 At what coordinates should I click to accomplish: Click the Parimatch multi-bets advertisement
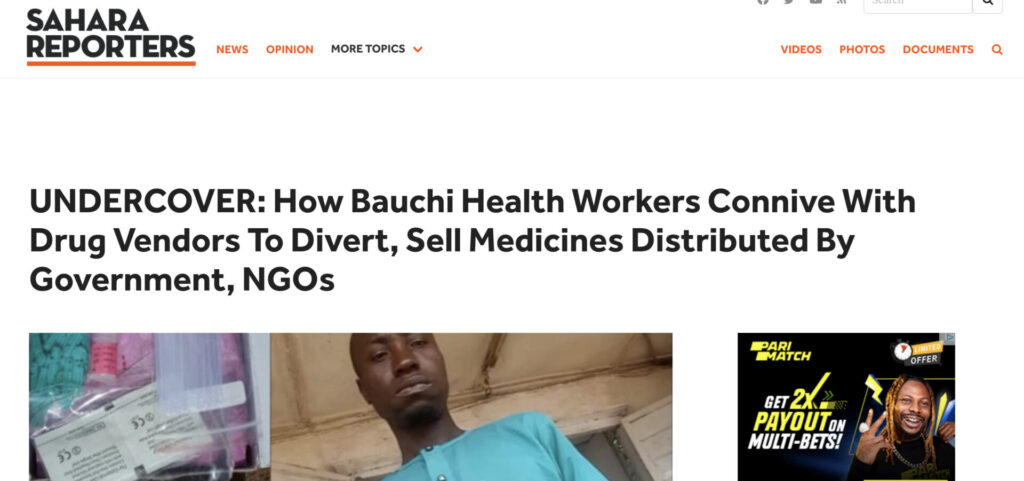[x=846, y=407]
